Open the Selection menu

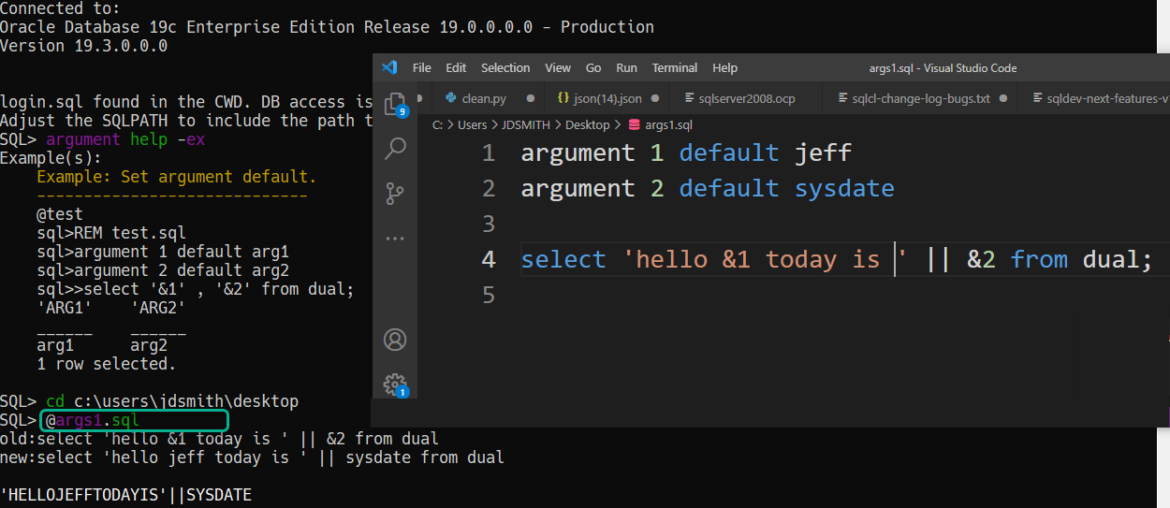505,68
